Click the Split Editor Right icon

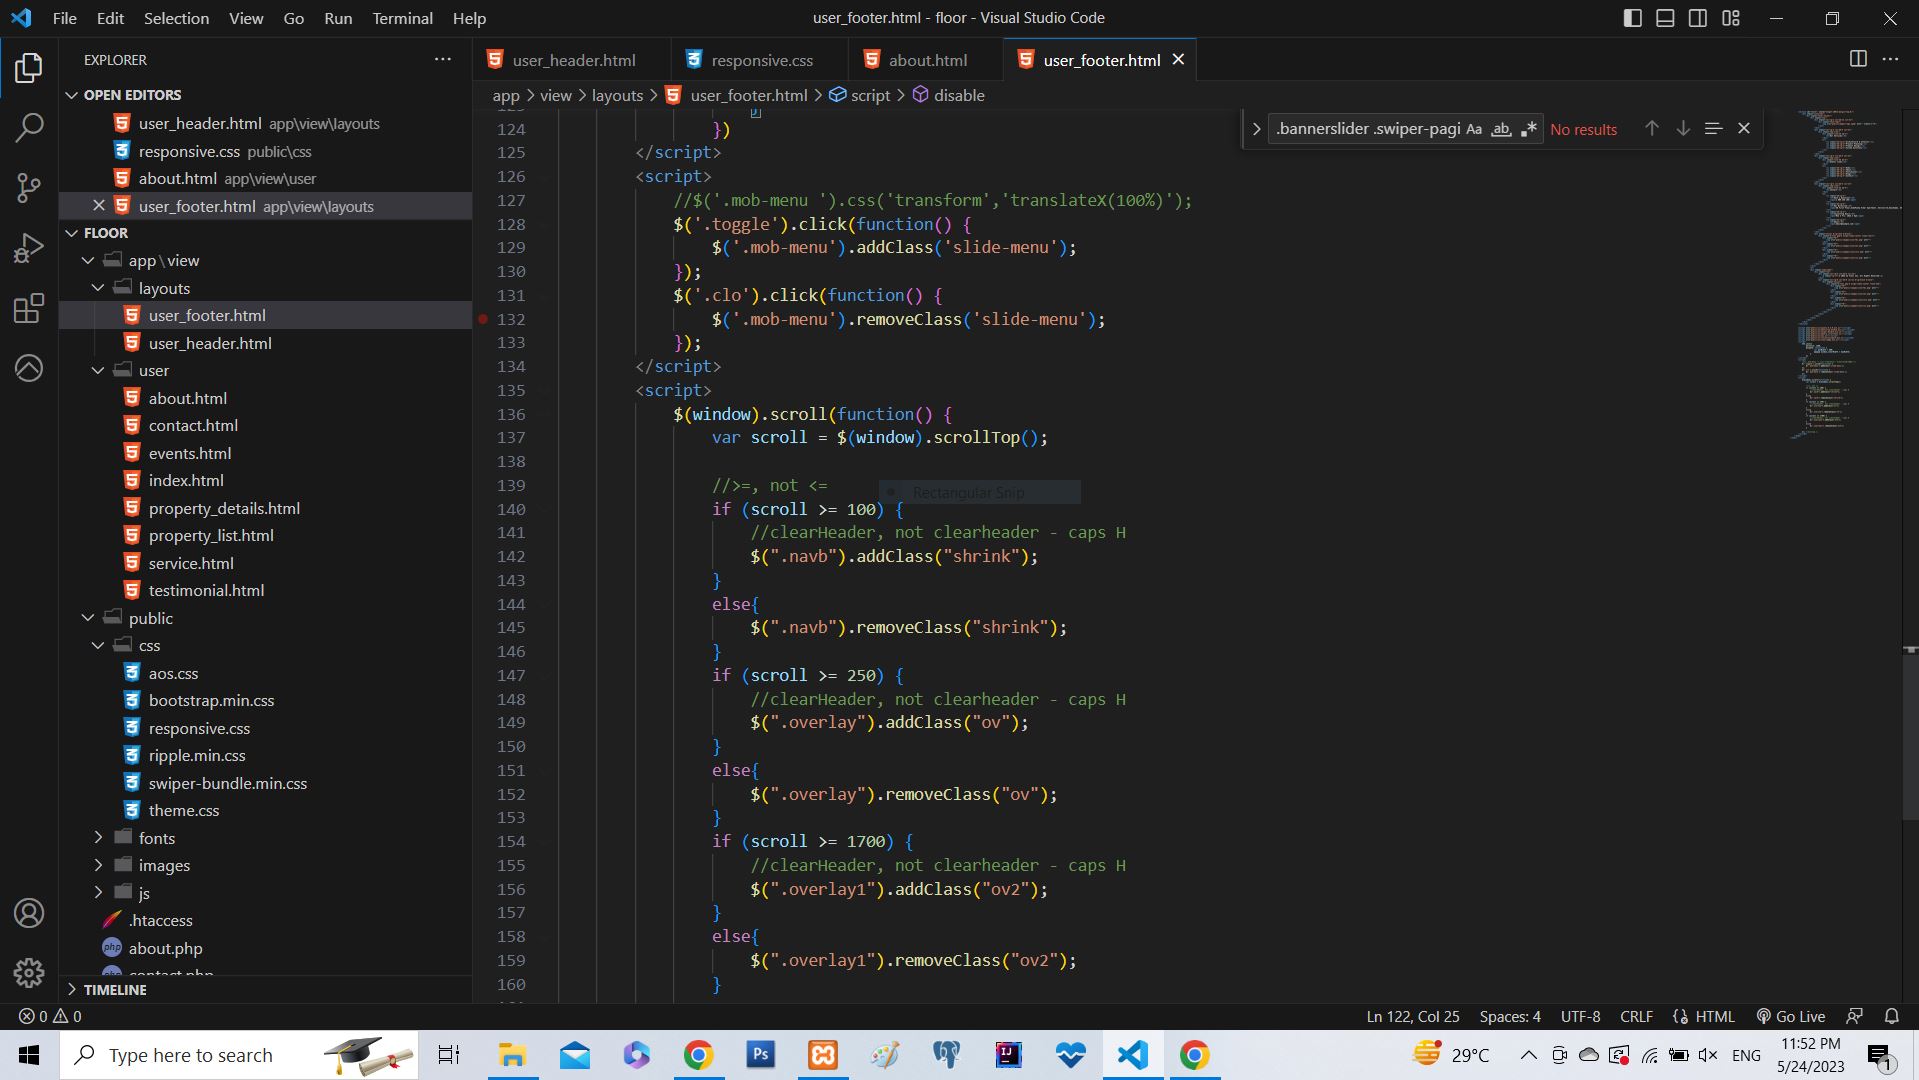1858,59
